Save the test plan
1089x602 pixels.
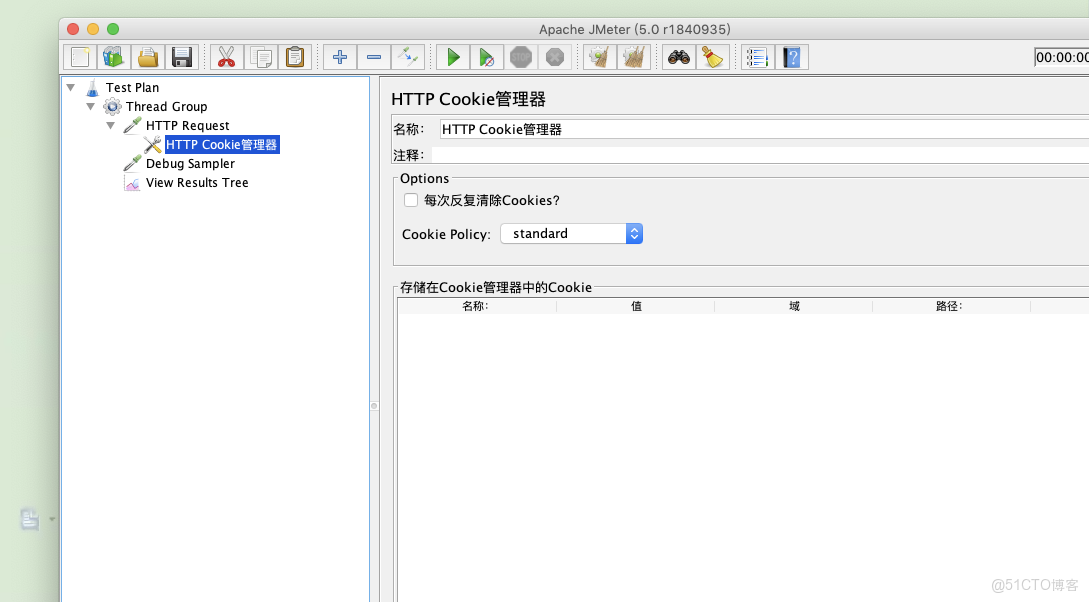click(x=182, y=57)
